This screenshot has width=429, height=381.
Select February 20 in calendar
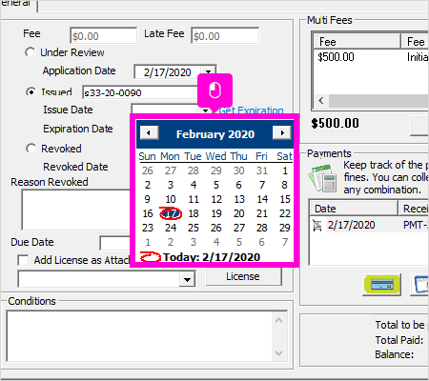point(239,214)
